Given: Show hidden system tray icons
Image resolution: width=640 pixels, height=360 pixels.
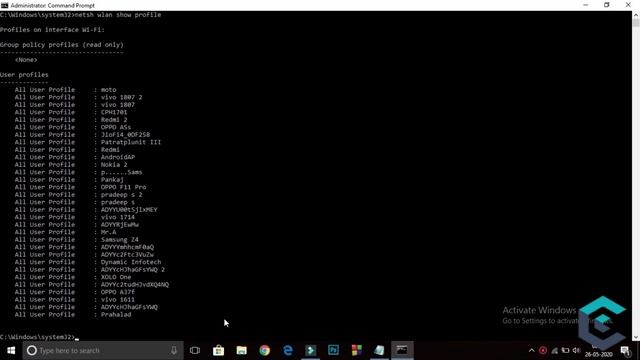Looking at the screenshot, I should tap(531, 350).
